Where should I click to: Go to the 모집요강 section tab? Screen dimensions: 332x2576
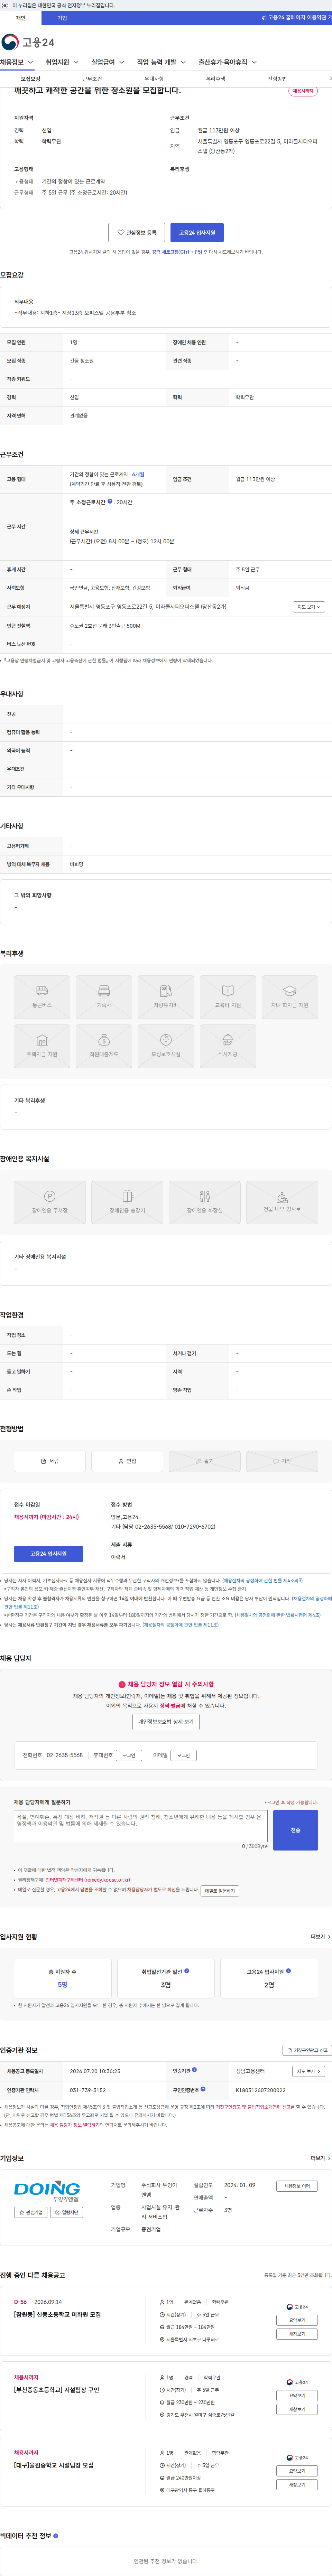click(31, 79)
